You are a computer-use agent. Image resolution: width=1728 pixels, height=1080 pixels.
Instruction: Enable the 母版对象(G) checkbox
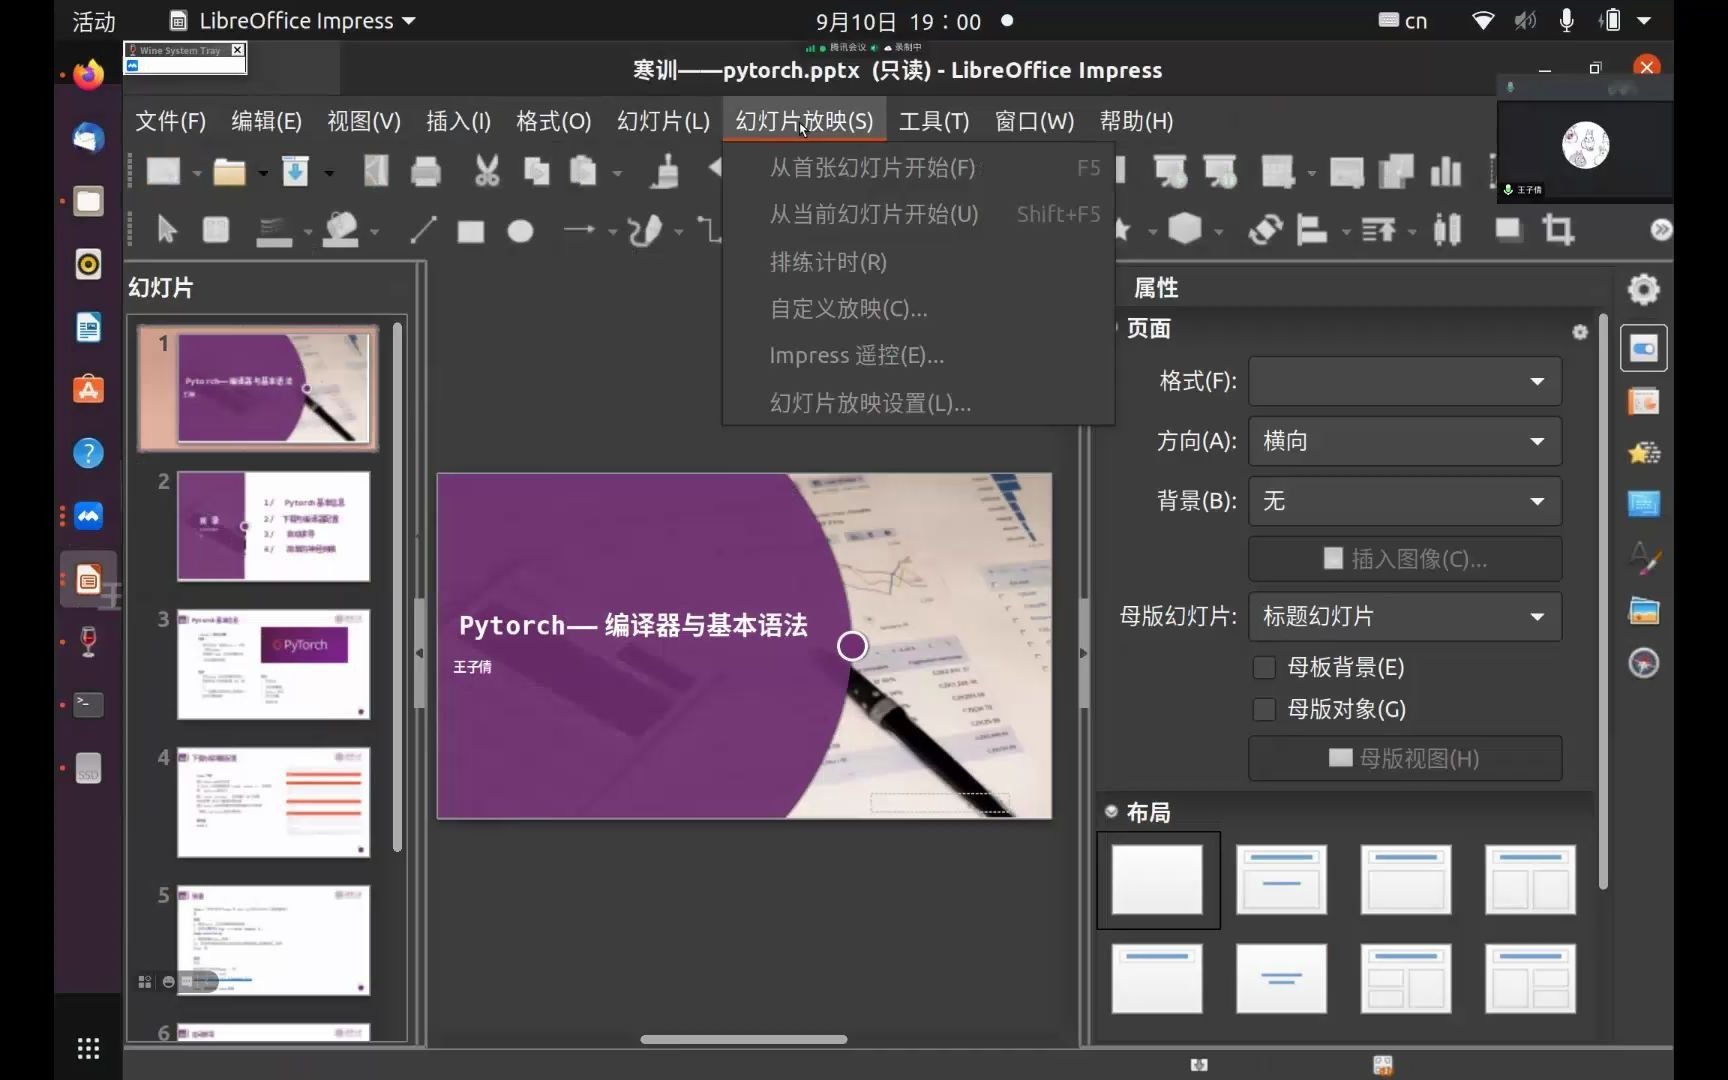tap(1264, 709)
